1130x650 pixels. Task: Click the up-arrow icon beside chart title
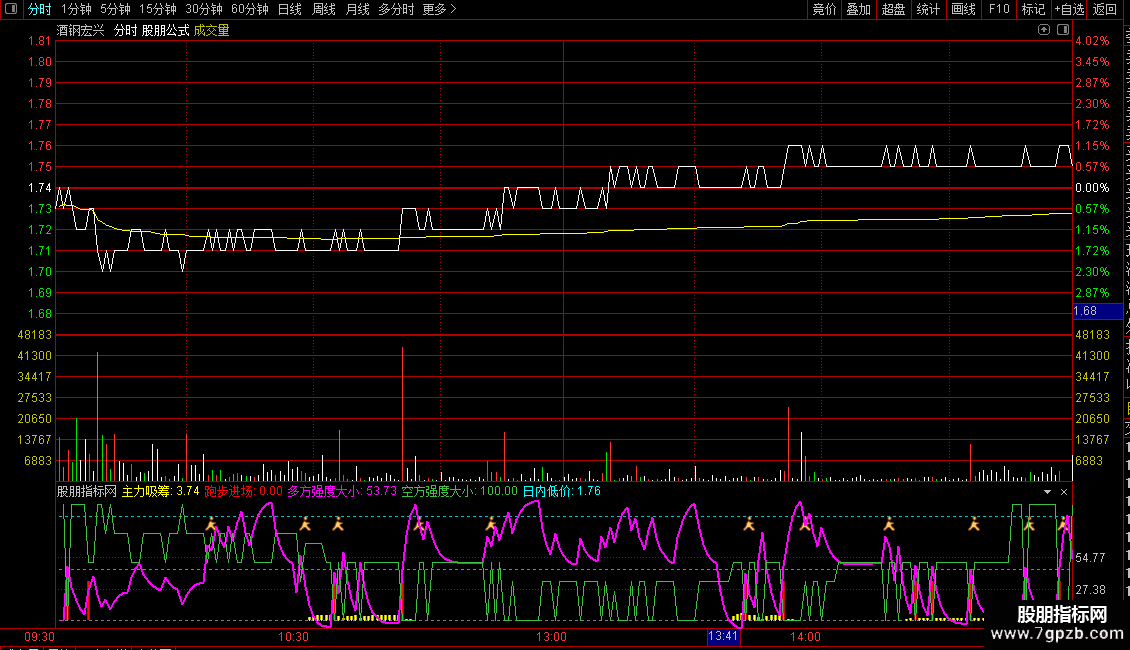pyautogui.click(x=1044, y=30)
